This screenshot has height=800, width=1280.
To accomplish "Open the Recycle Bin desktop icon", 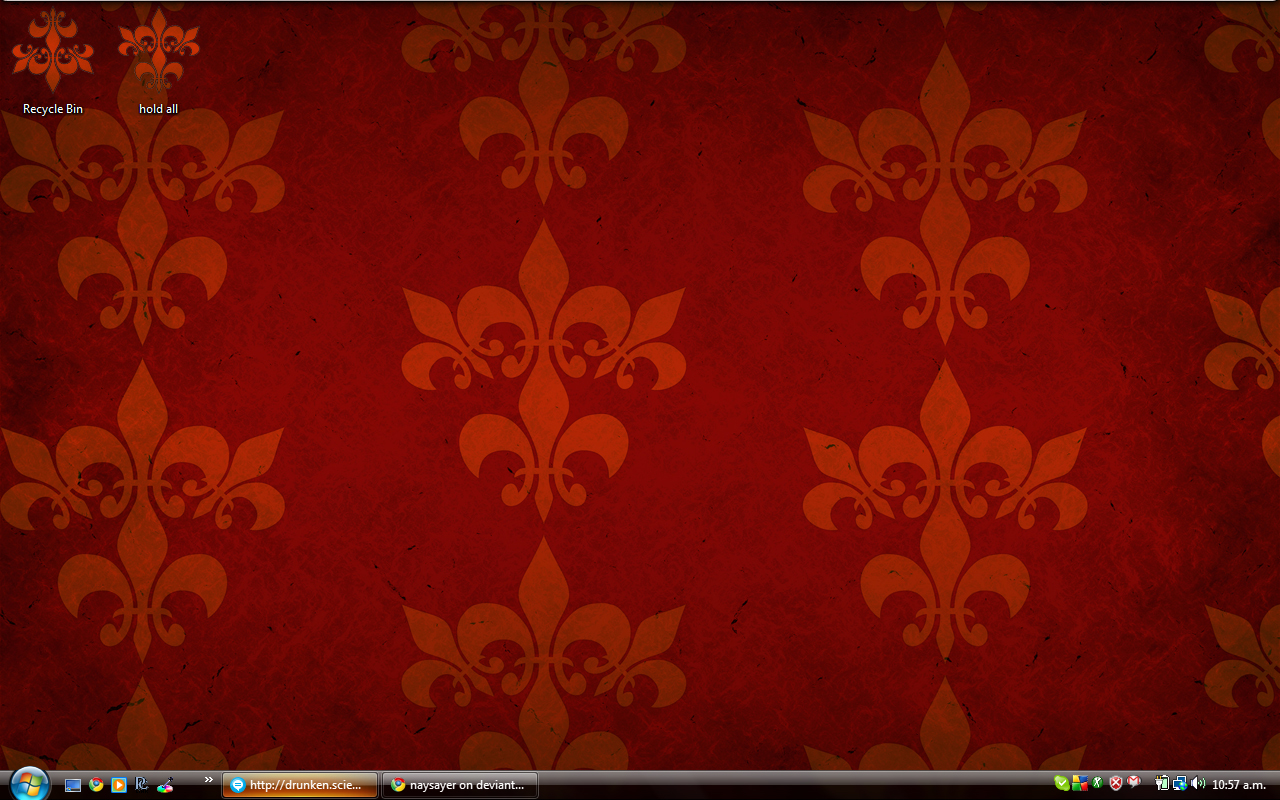I will point(53,62).
